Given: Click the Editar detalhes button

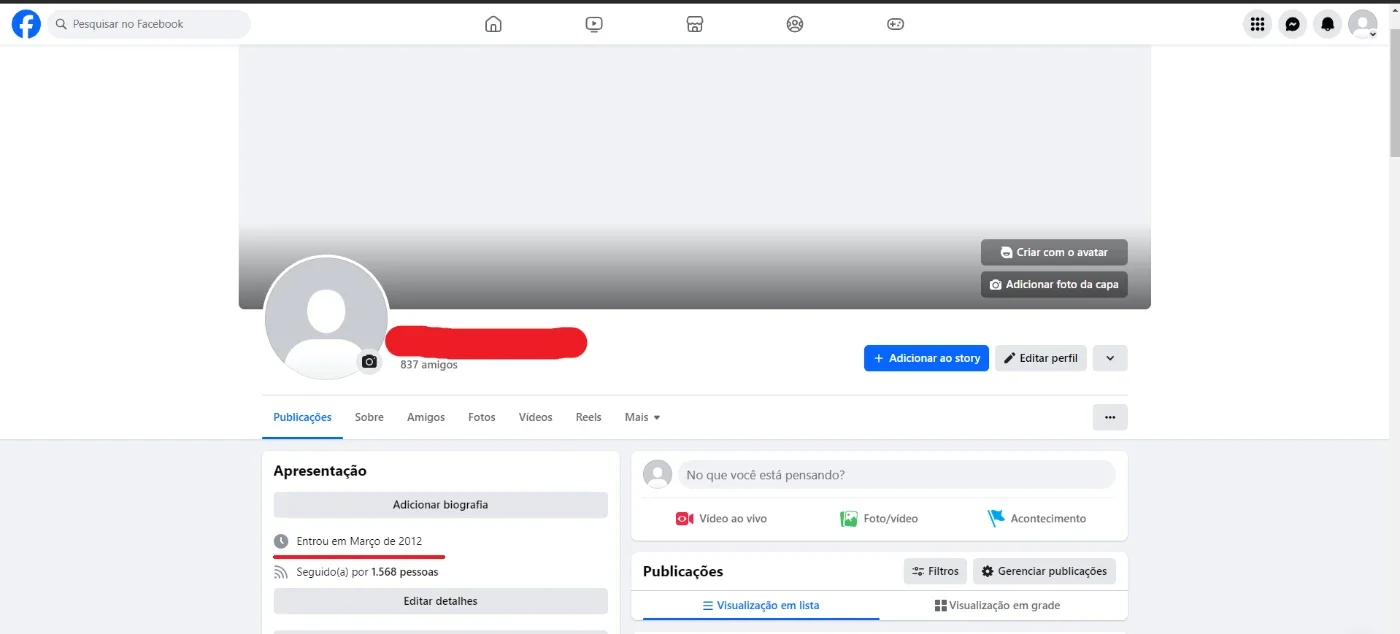Looking at the screenshot, I should [x=440, y=601].
